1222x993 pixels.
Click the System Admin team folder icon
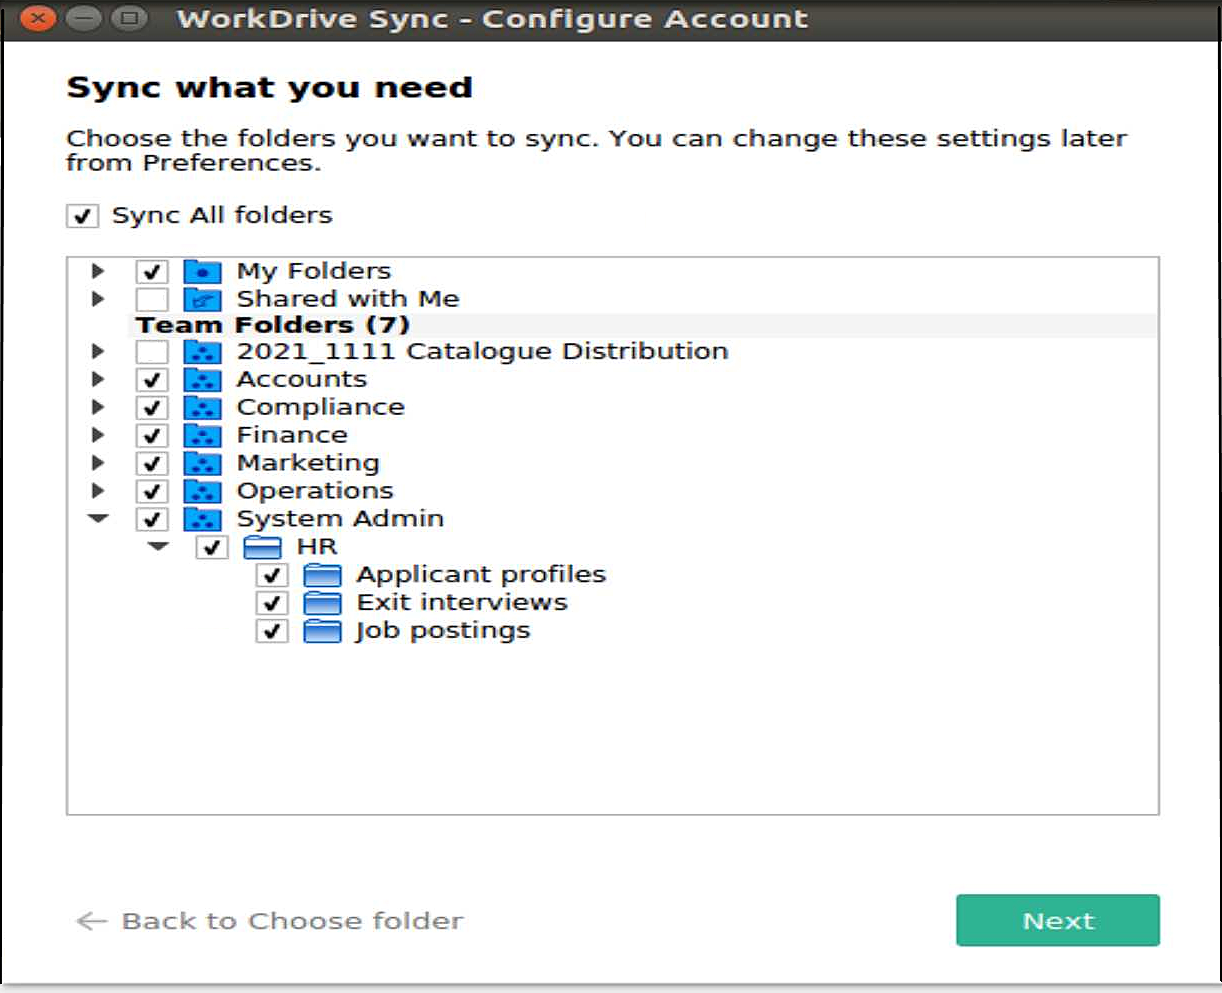coord(202,520)
